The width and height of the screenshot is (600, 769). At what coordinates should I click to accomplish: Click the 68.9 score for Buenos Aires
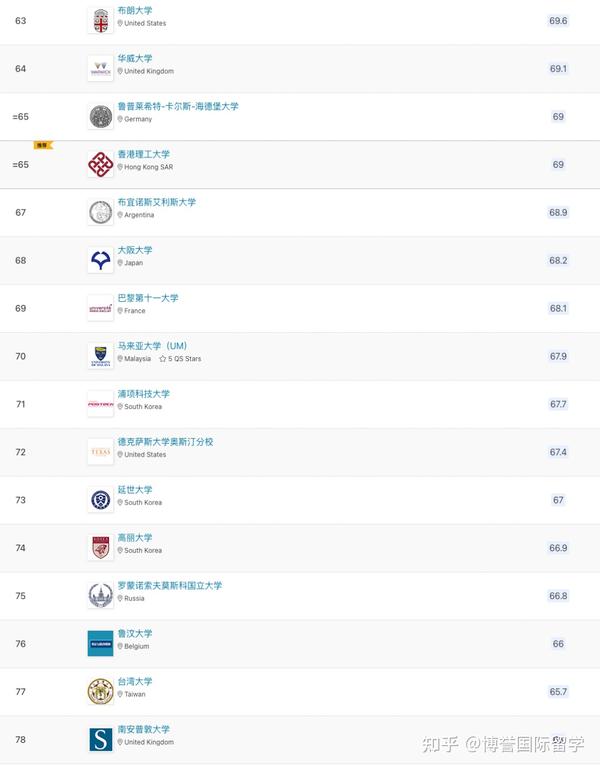[x=558, y=213]
